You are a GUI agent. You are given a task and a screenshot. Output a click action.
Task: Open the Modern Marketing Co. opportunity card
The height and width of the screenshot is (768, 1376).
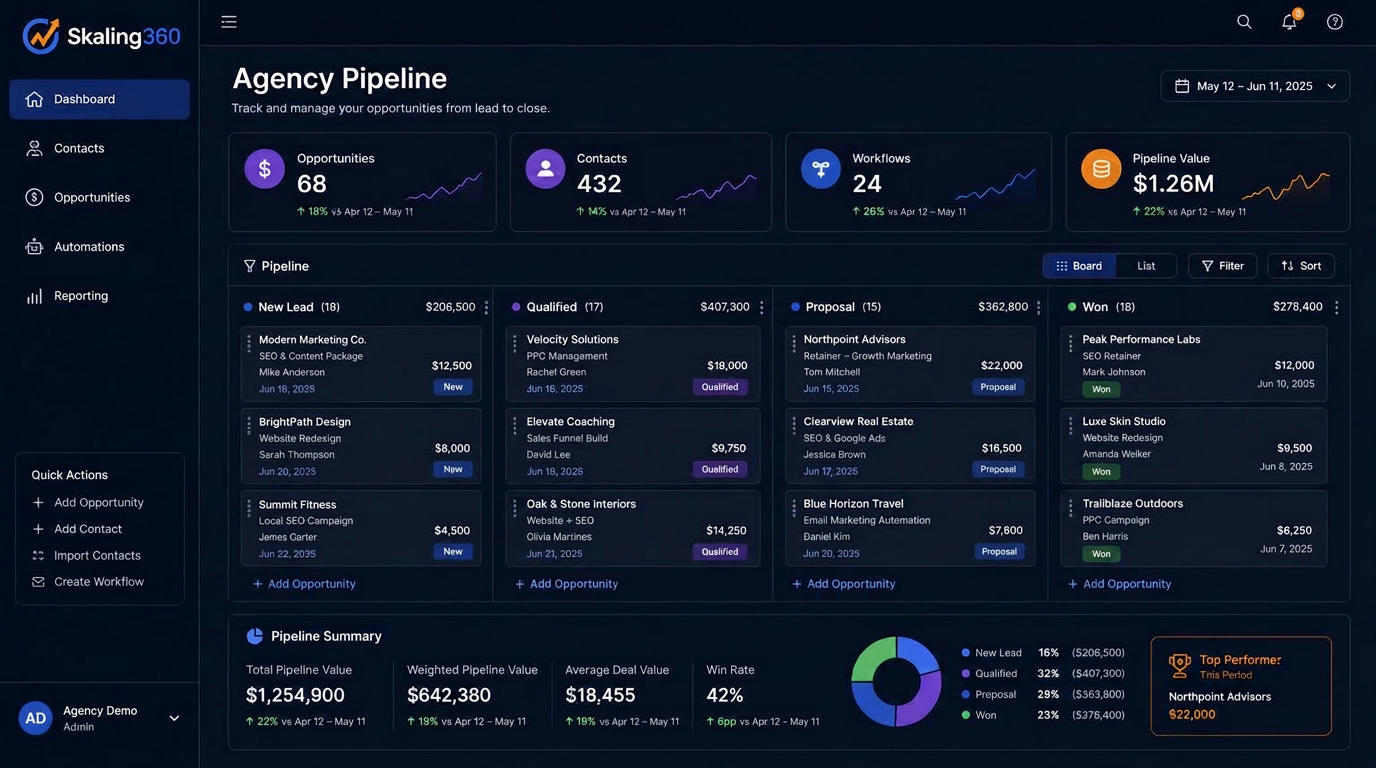pyautogui.click(x=361, y=365)
